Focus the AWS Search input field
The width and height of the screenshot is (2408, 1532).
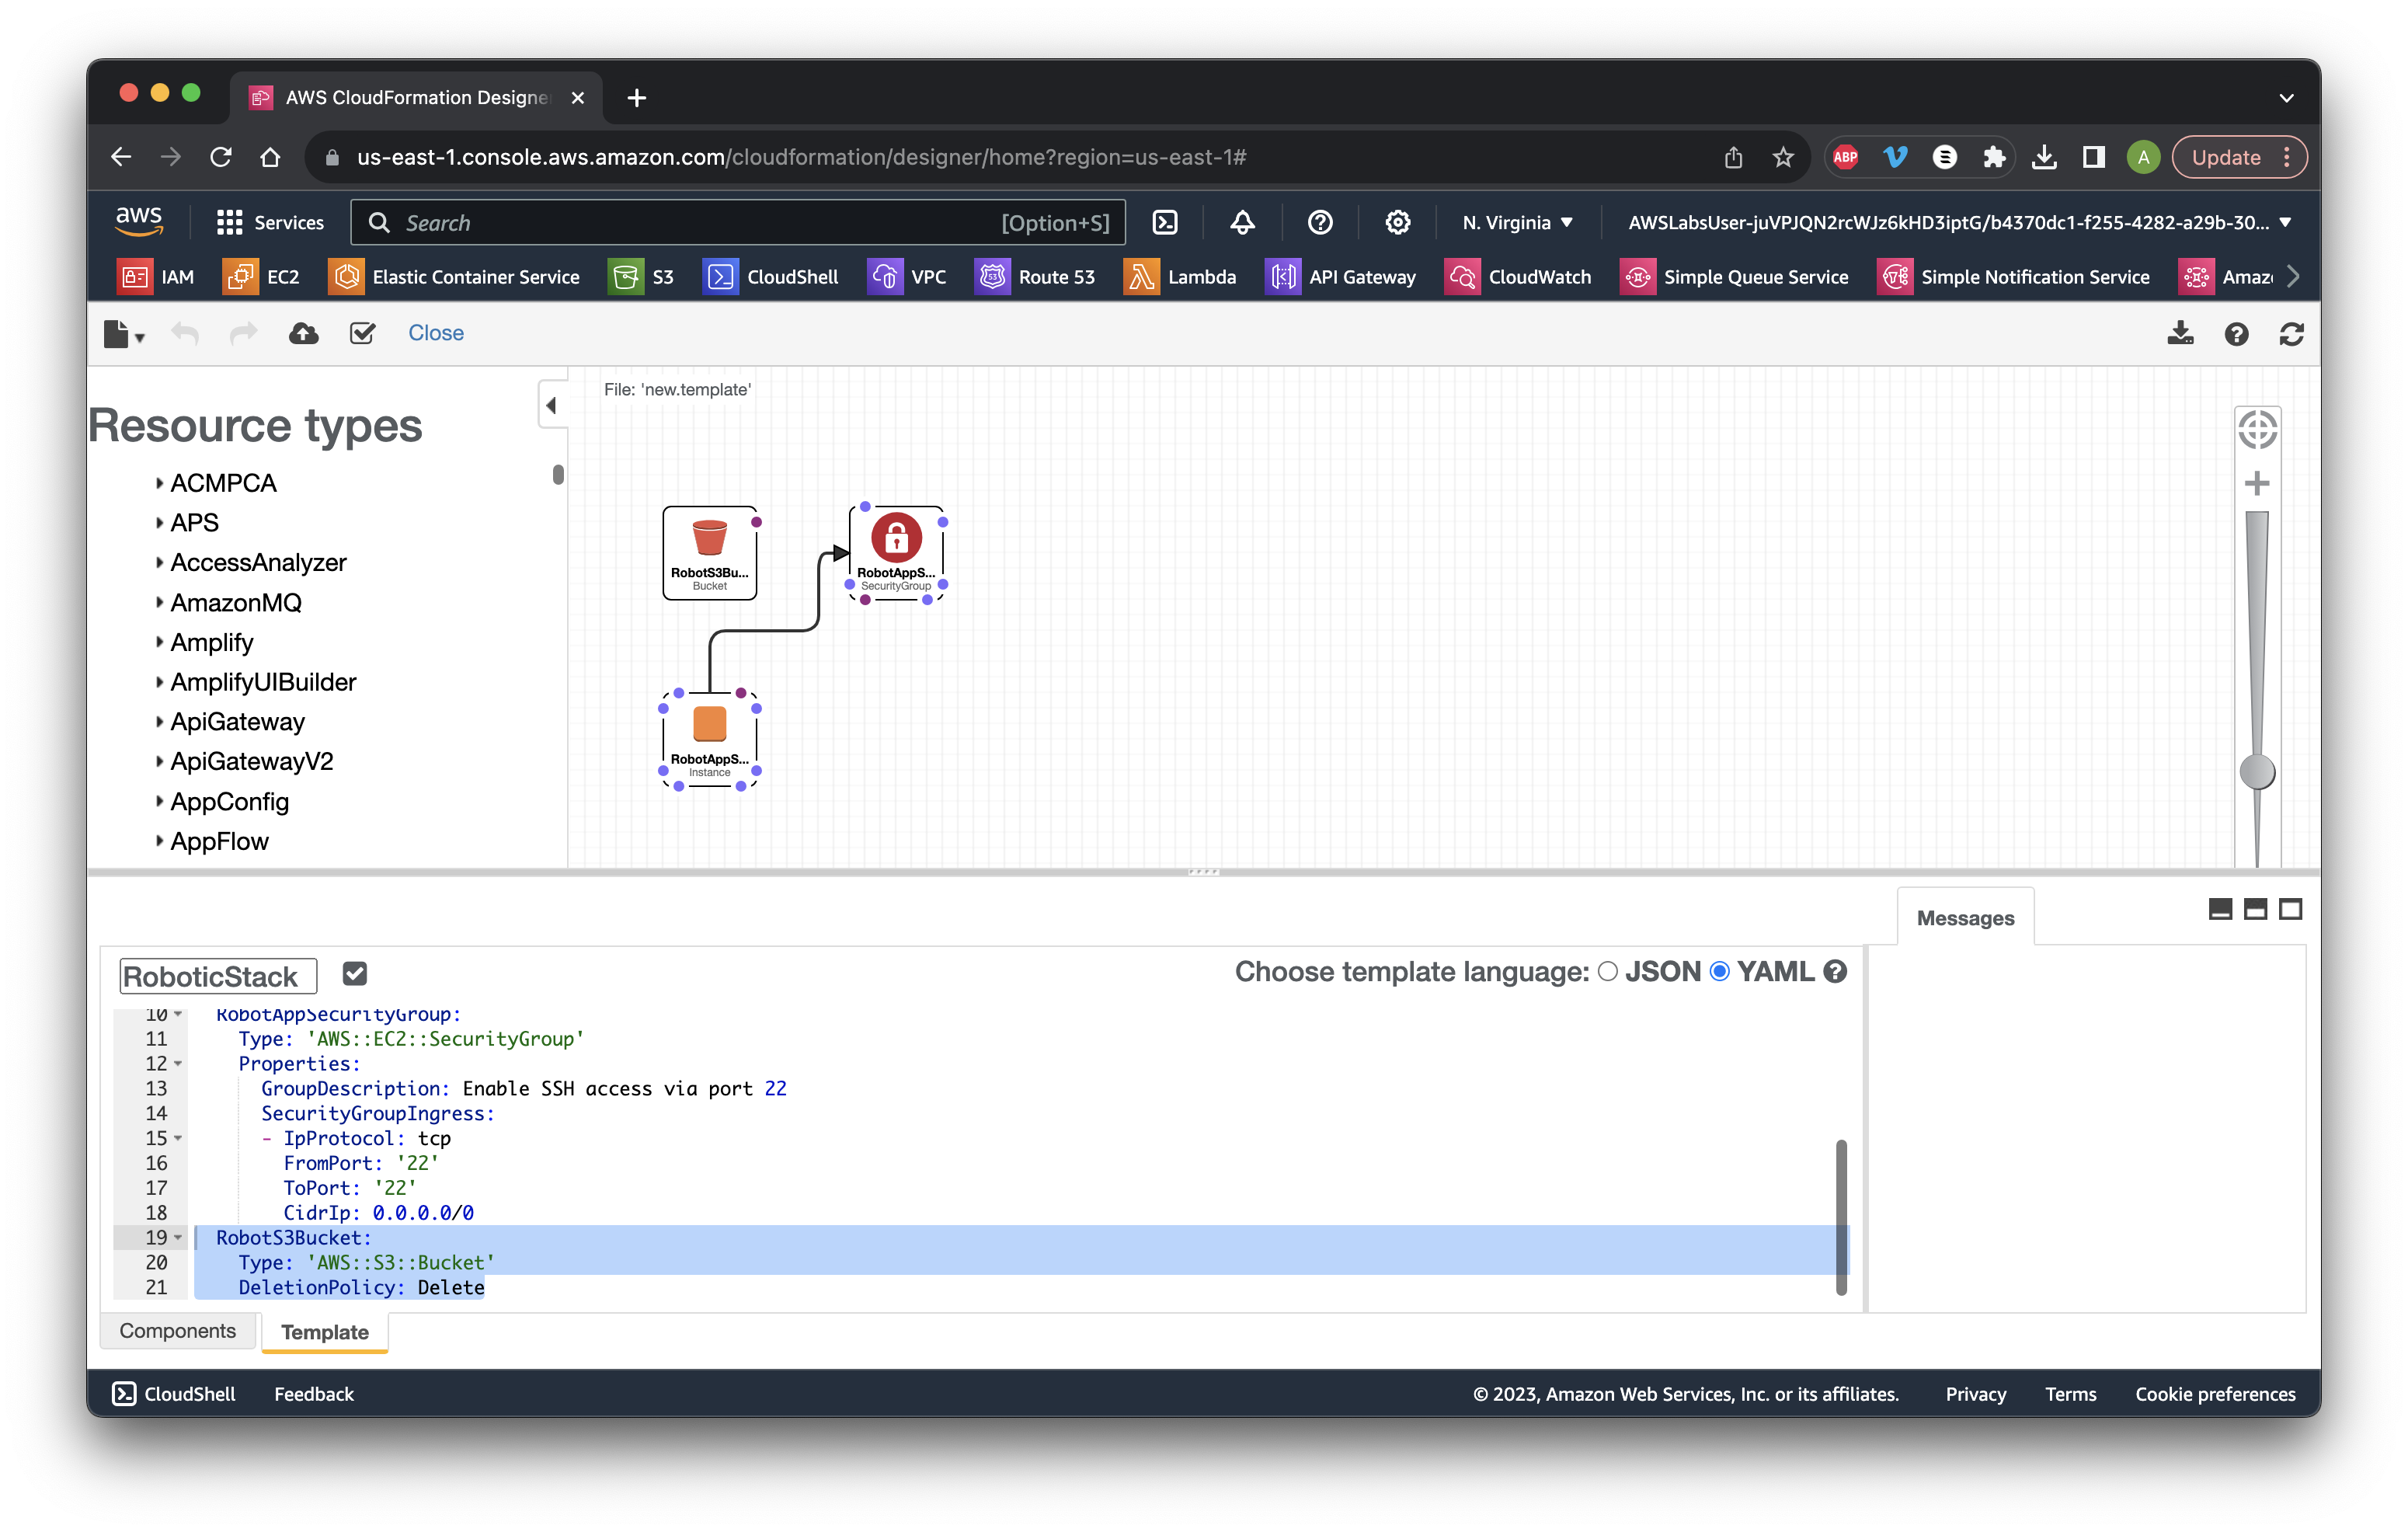738,222
